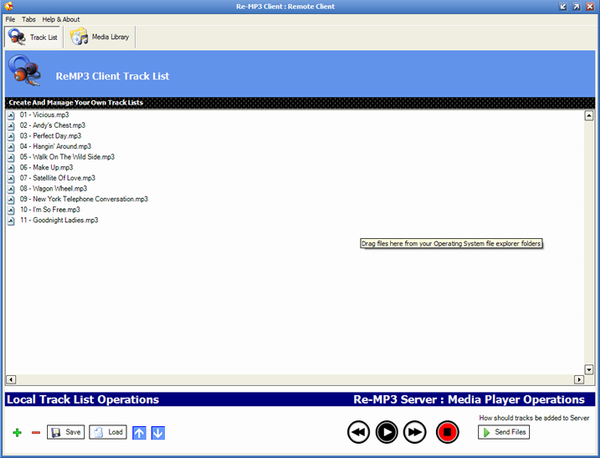Select track 07 - Satellite Of Love.mp3
Image resolution: width=600 pixels, height=458 pixels.
[x=57, y=178]
